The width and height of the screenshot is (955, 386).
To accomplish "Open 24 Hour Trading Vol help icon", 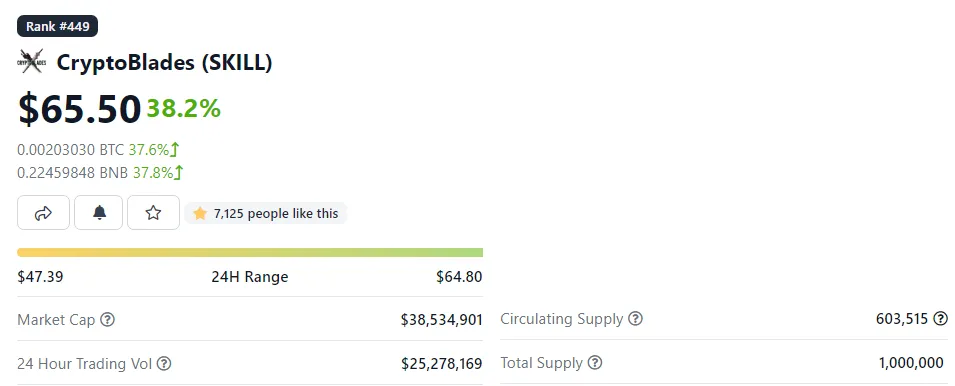I will pos(164,363).
